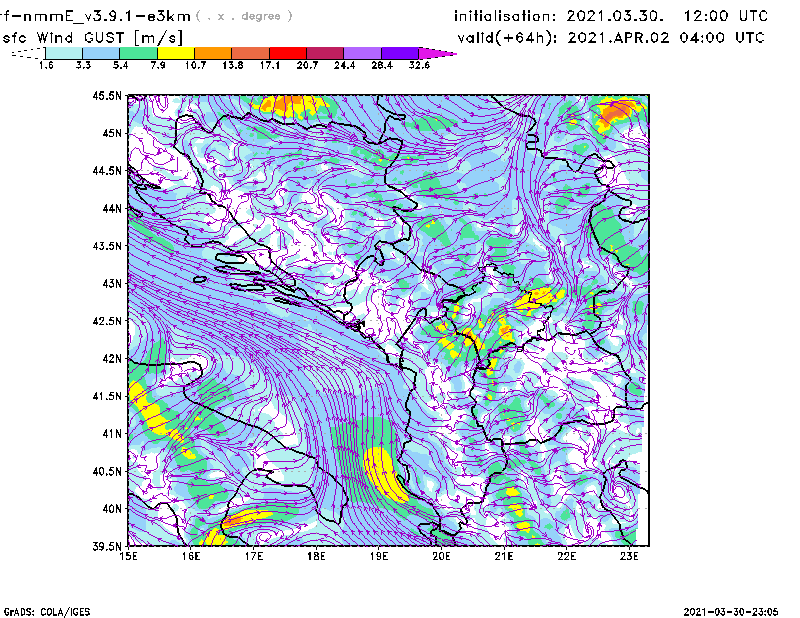Click the 41N latitude label

112,434
